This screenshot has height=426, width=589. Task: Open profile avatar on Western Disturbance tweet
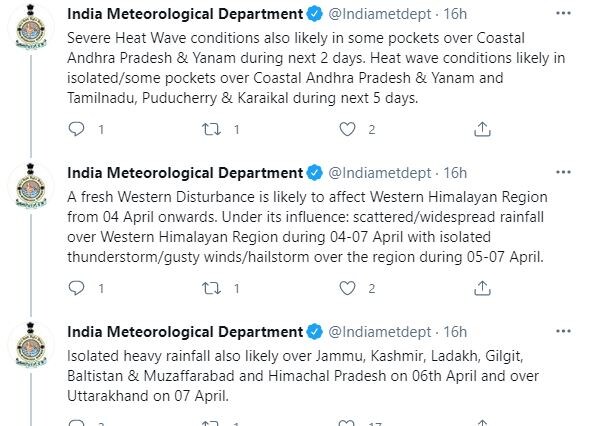[31, 186]
